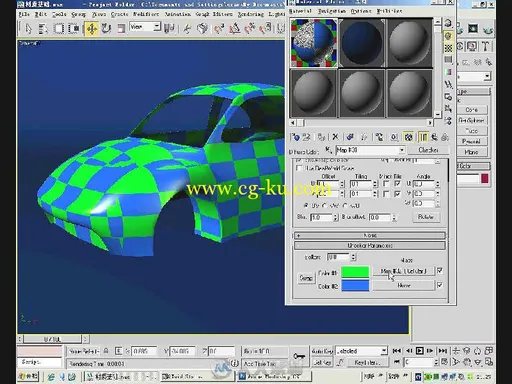Click Go to Parent icon
The width and height of the screenshot is (512, 384).
tap(434, 137)
